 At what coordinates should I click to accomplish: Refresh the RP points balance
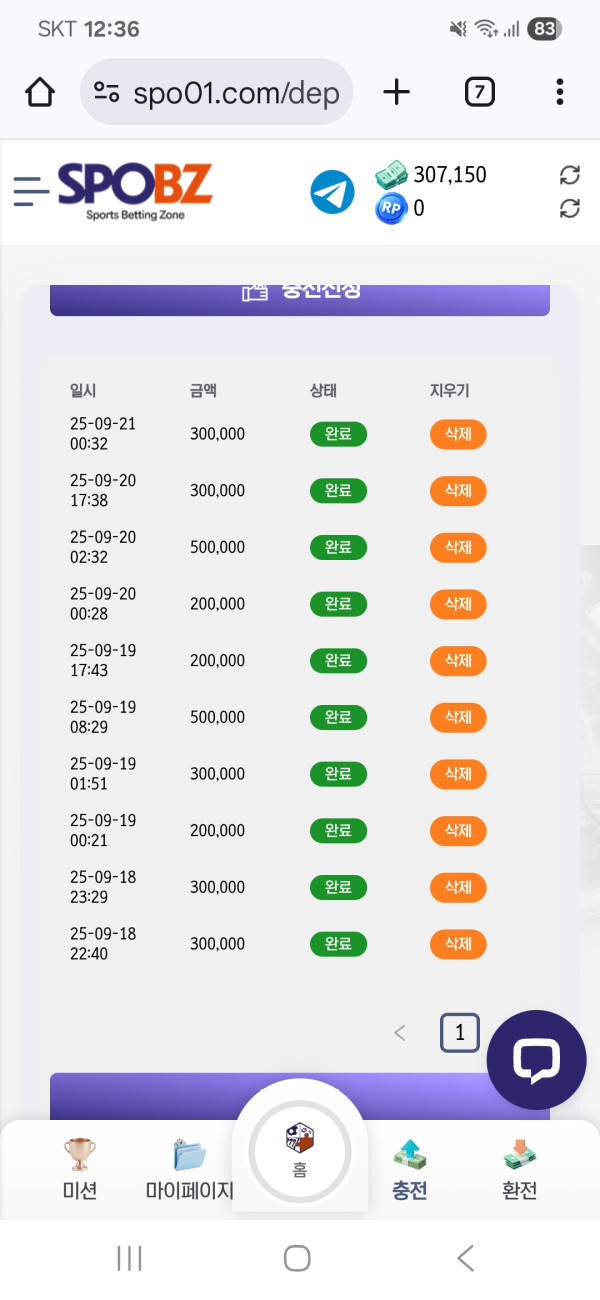tap(570, 208)
